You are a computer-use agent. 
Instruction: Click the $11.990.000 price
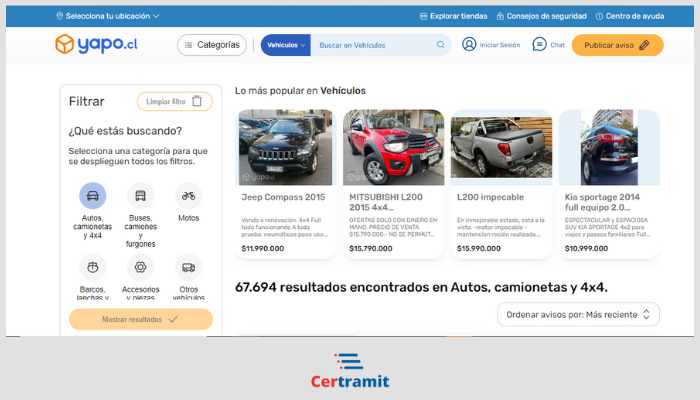(262, 248)
